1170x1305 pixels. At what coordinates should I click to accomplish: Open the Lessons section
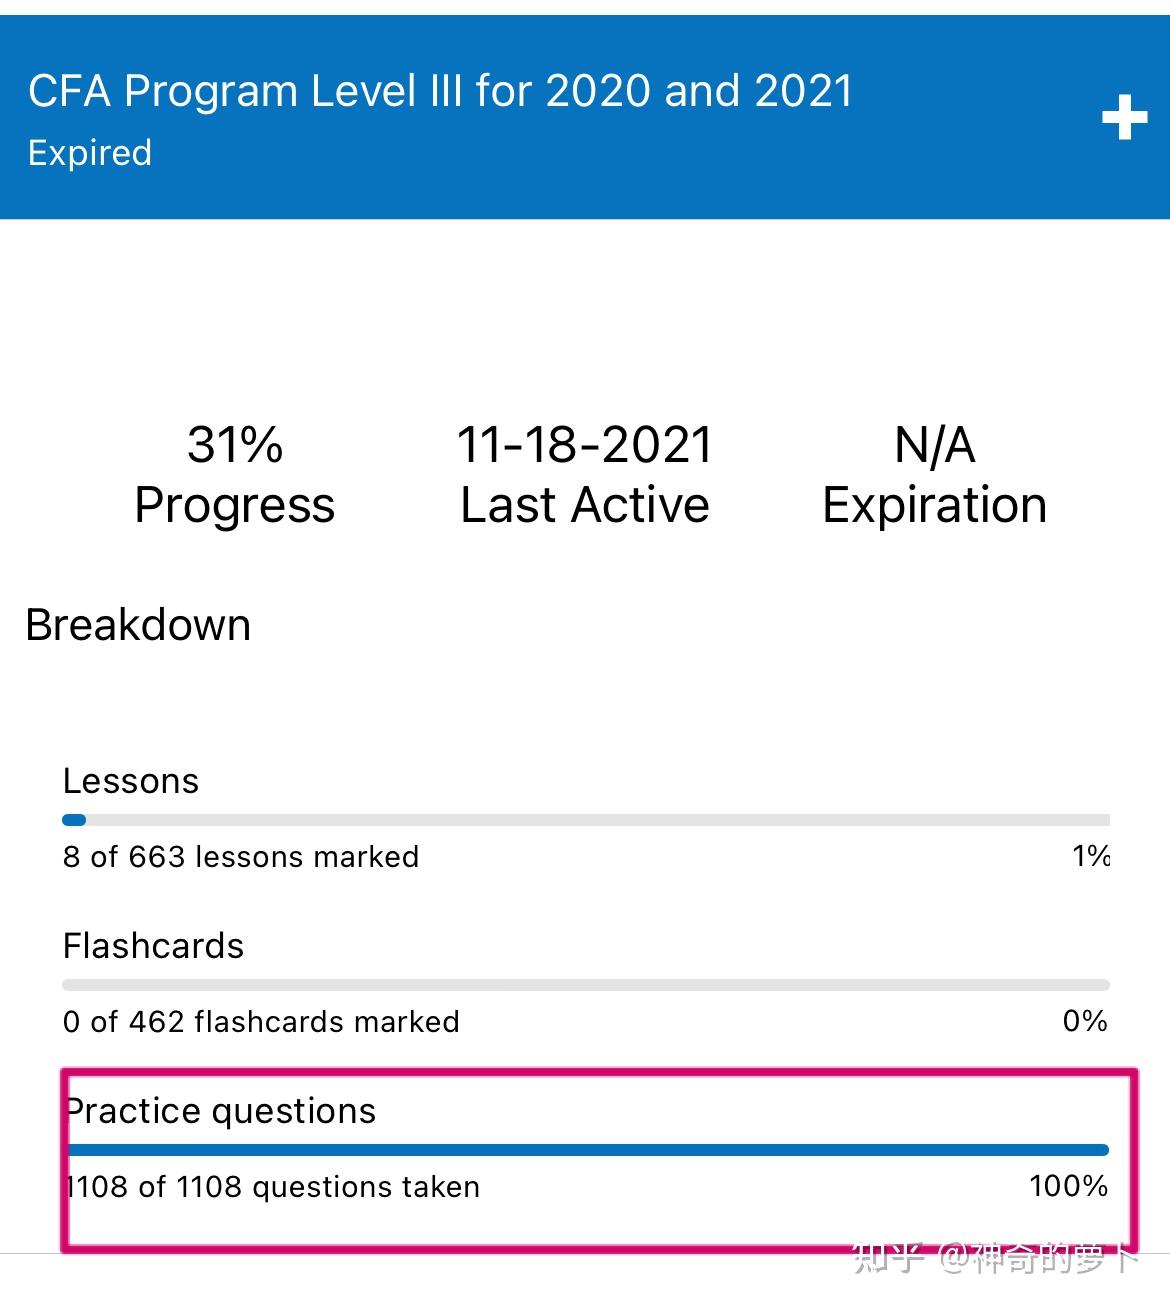[131, 780]
